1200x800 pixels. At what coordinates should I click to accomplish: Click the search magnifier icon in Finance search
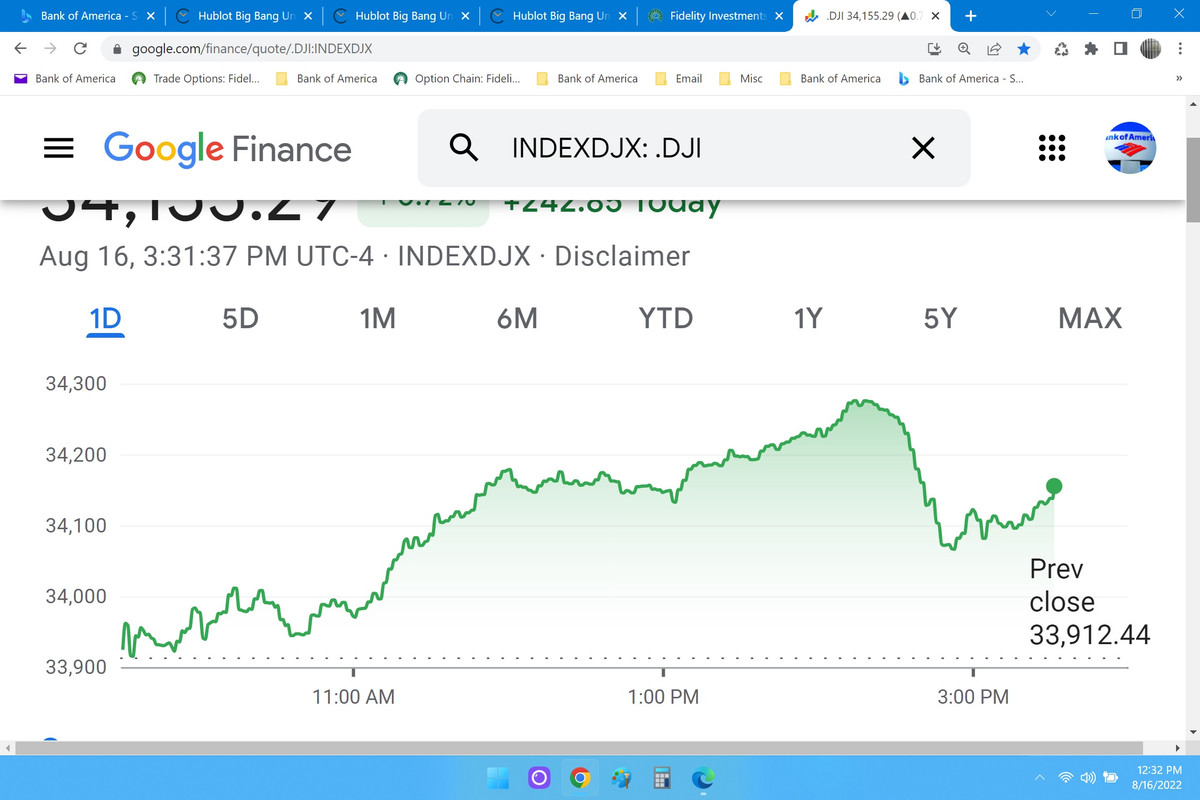pyautogui.click(x=464, y=148)
